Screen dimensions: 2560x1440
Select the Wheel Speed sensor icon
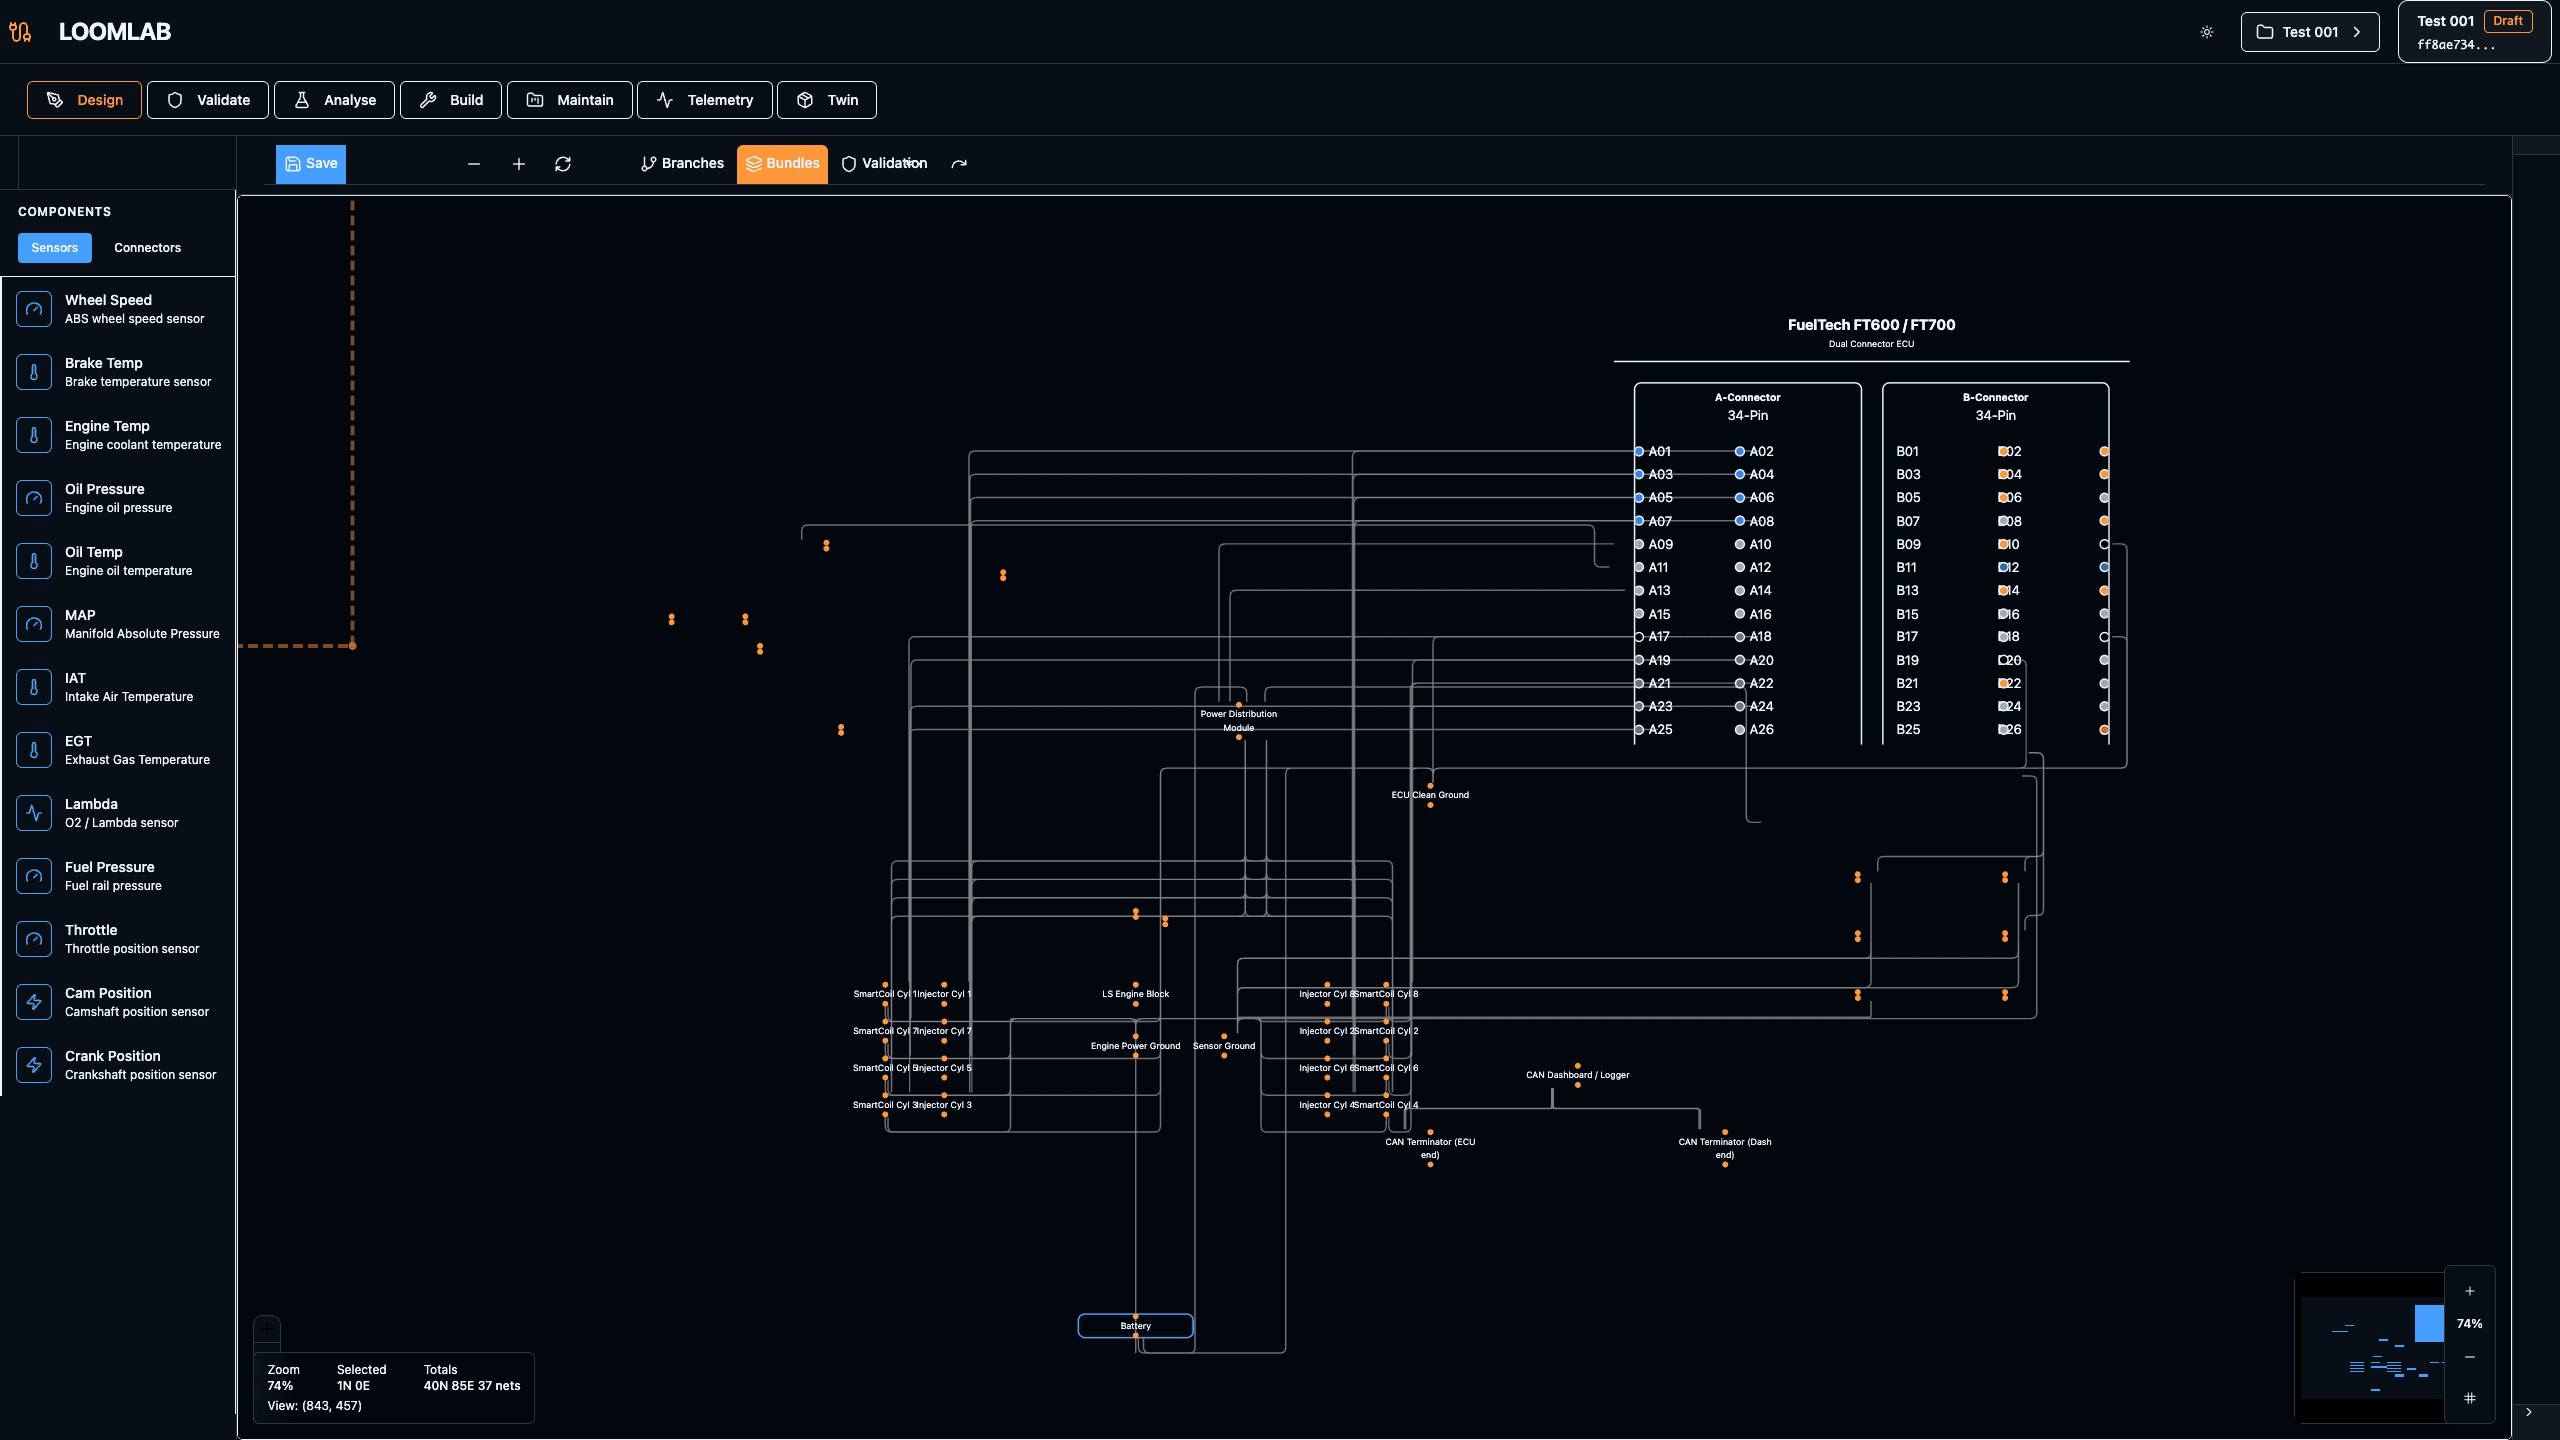[x=34, y=308]
